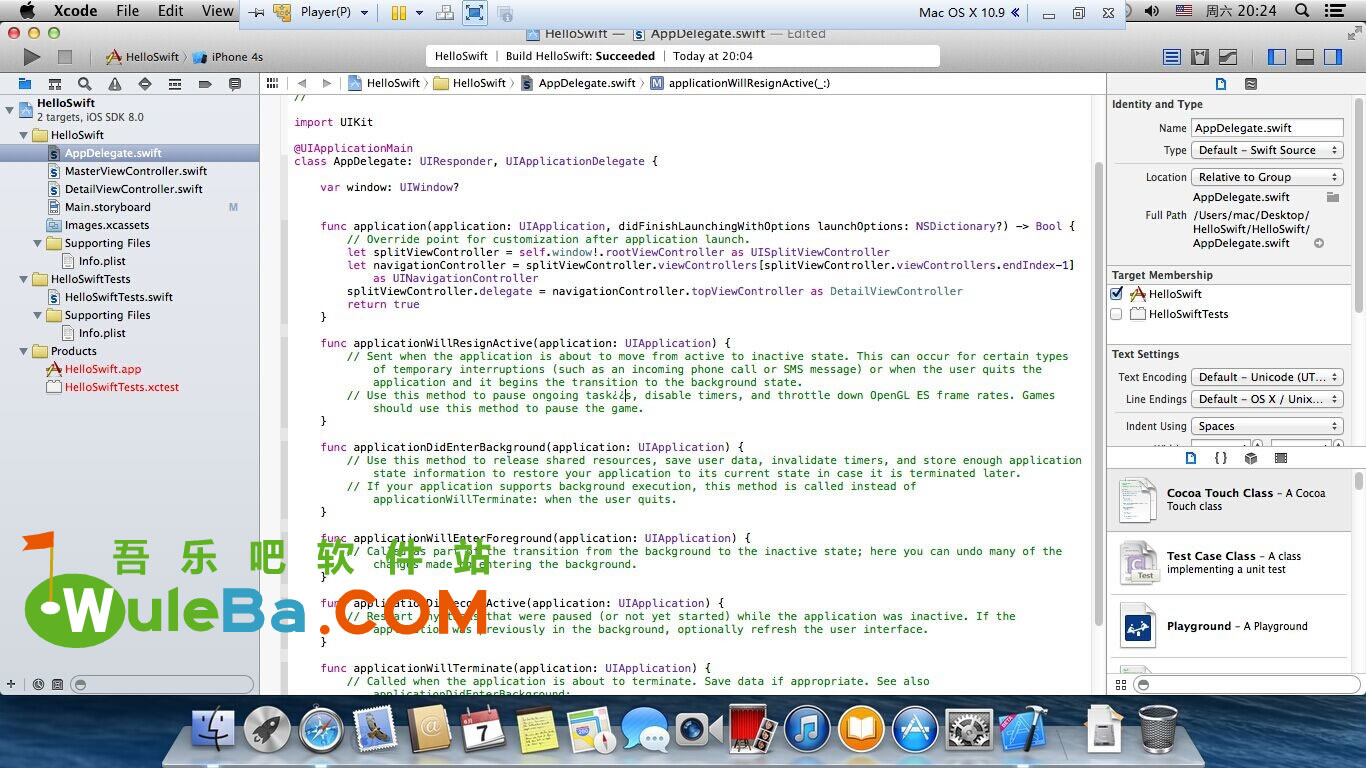Add new file with plus button
Screen dimensions: 1366x768
11,685
